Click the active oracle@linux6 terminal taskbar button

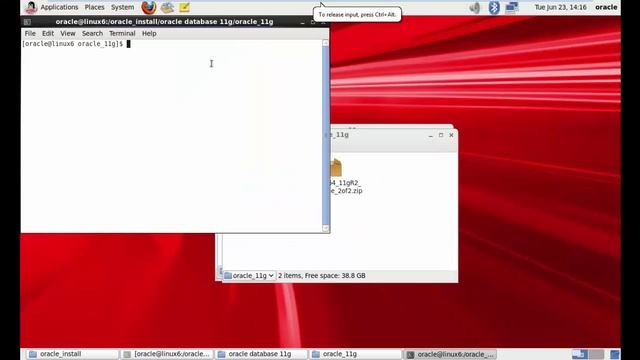451,354
